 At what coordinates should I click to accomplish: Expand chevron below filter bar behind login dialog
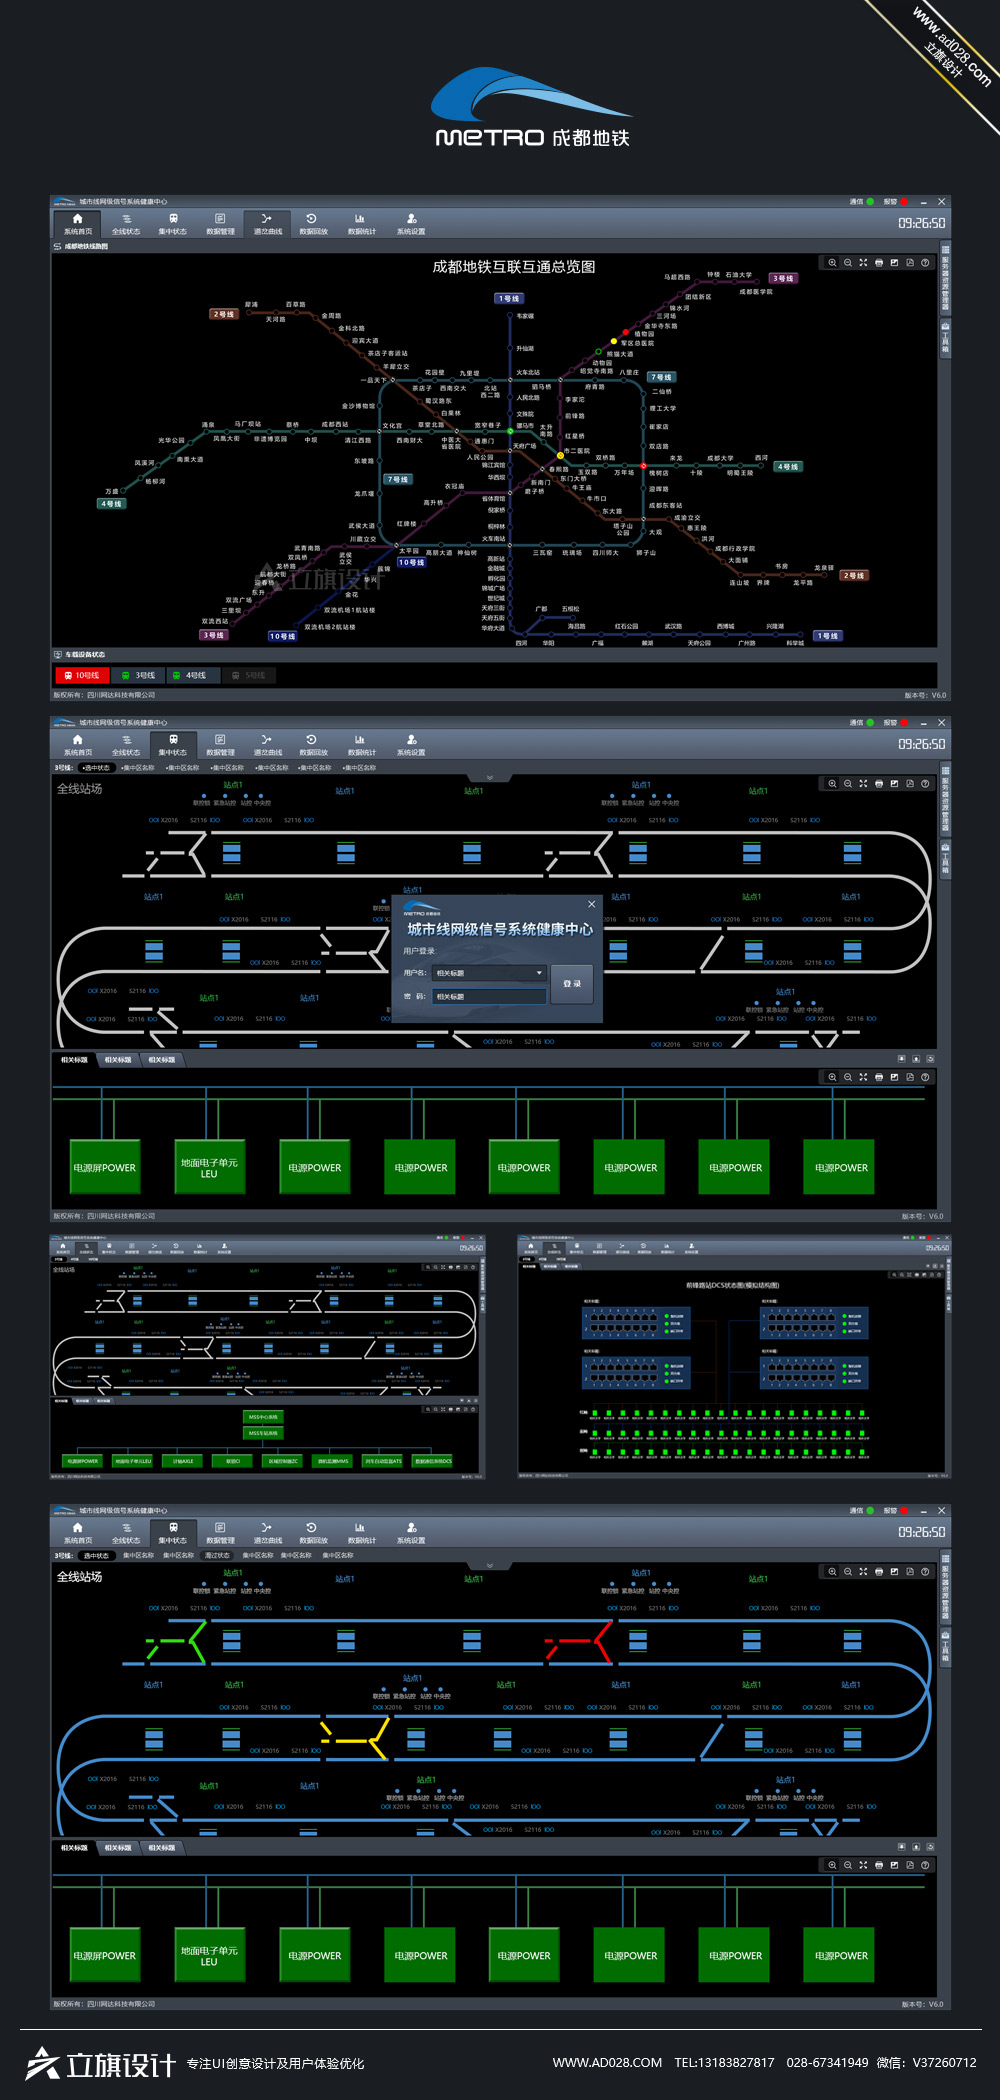[x=490, y=777]
